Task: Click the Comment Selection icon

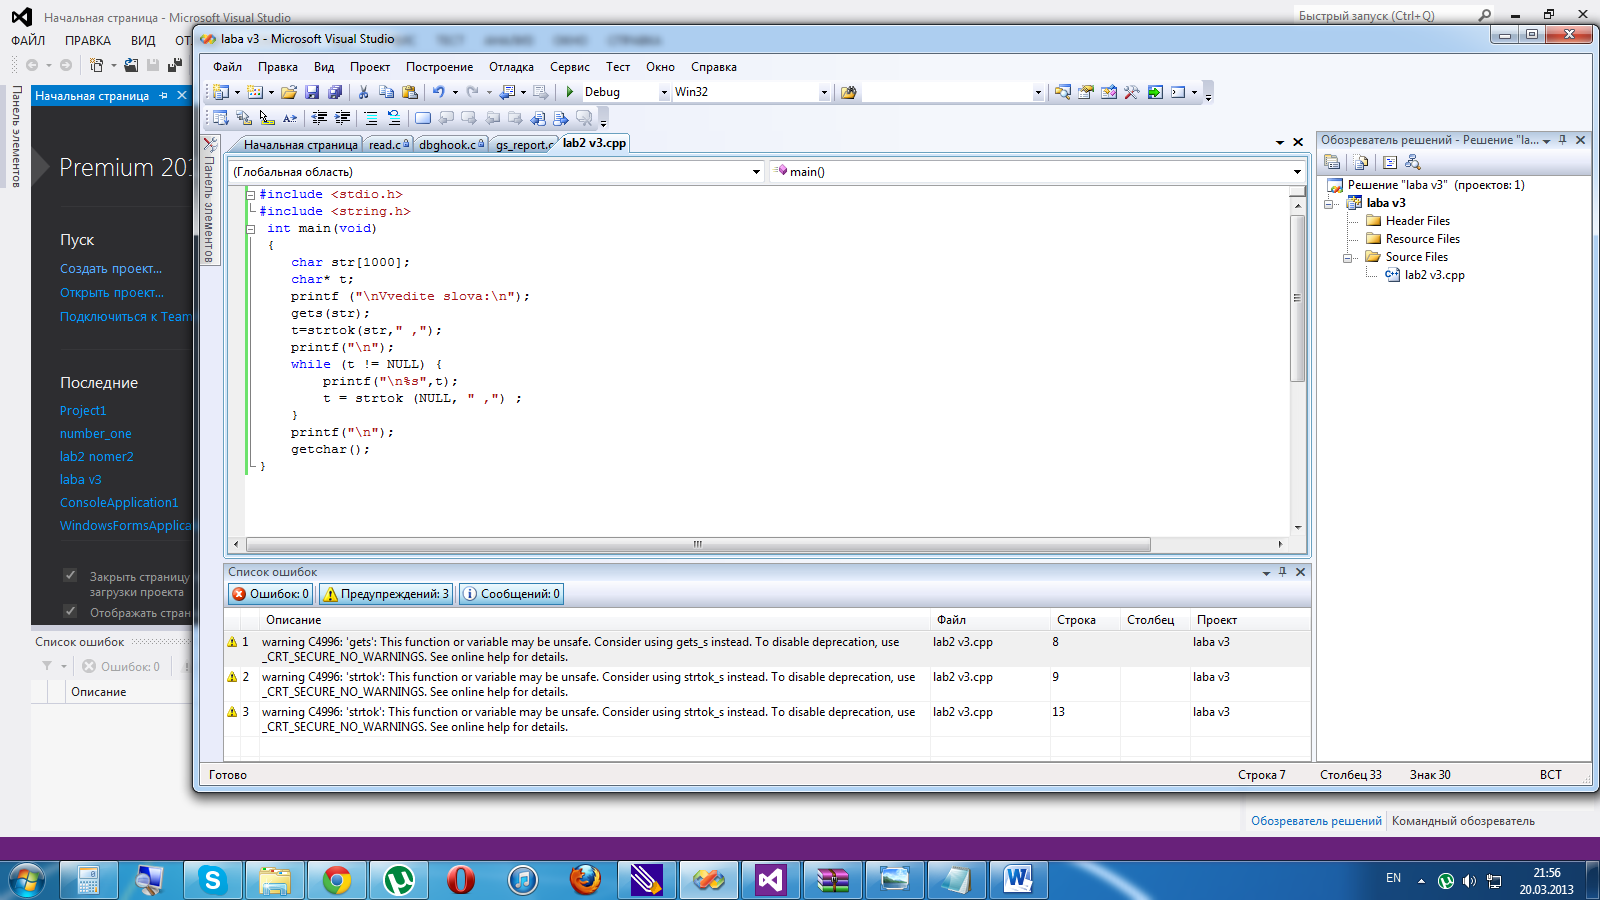Action: pos(371,118)
